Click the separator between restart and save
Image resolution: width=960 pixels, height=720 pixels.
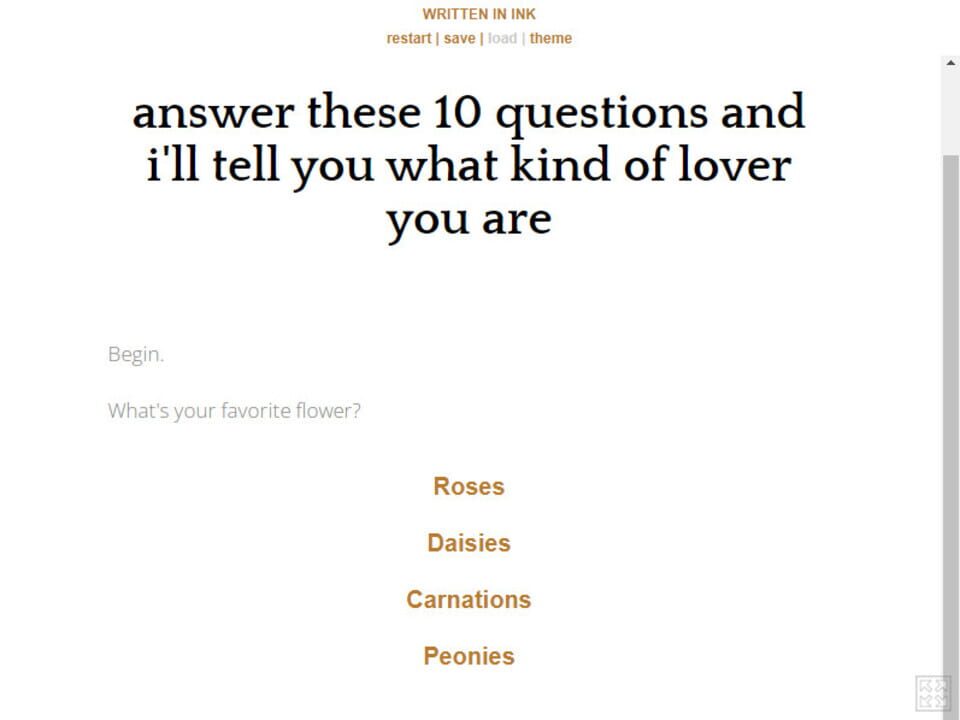point(437,38)
